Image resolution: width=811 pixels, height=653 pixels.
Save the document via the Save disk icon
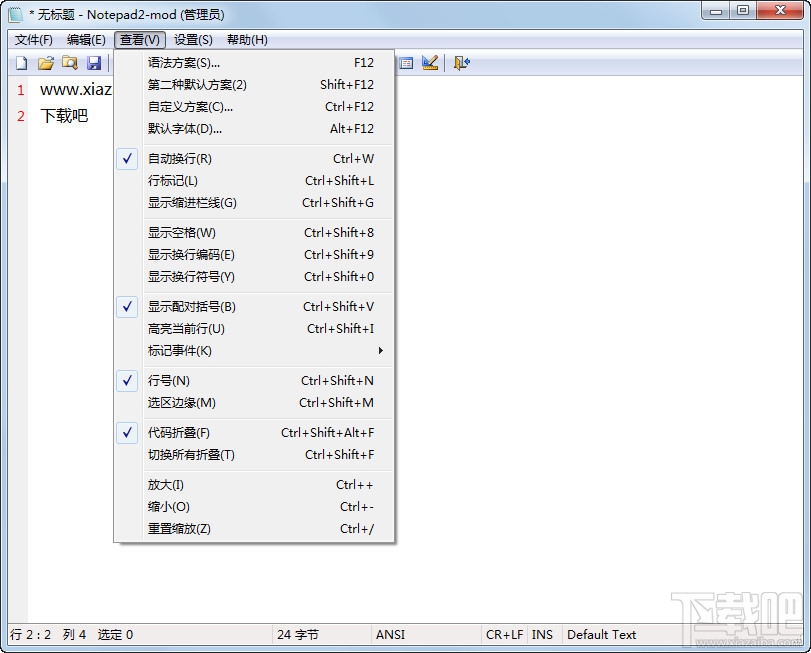(94, 62)
